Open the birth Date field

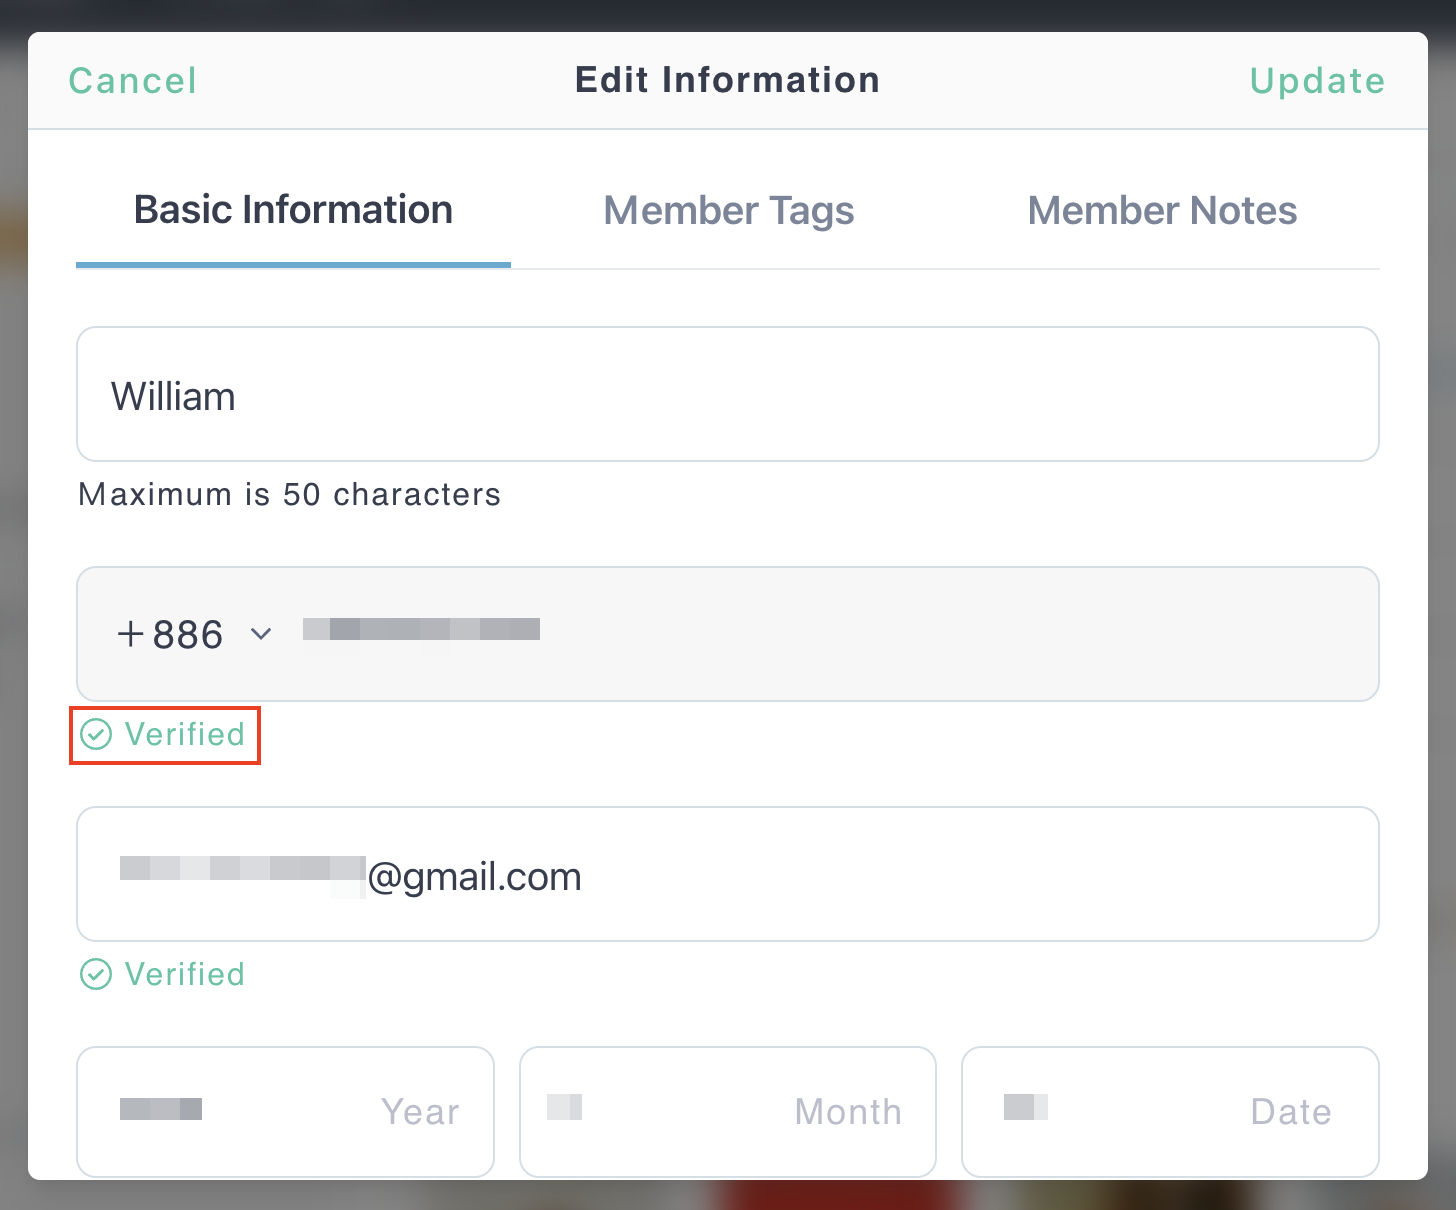1170,1112
